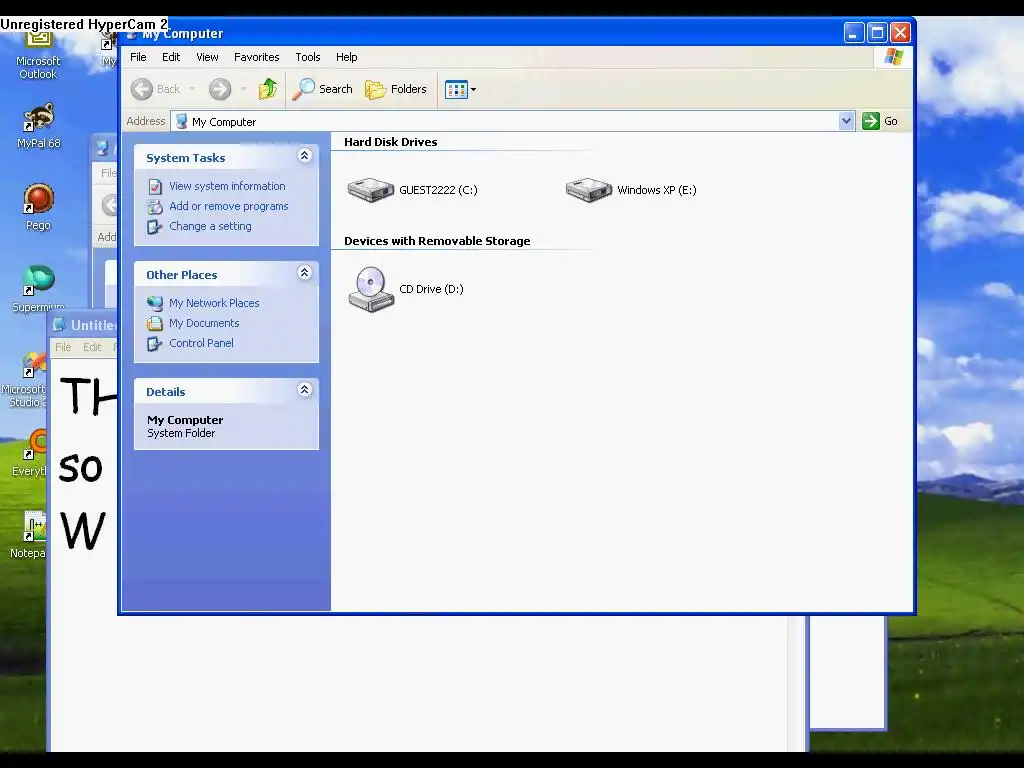Click the Address bar field
The image size is (1024, 768).
pos(513,121)
